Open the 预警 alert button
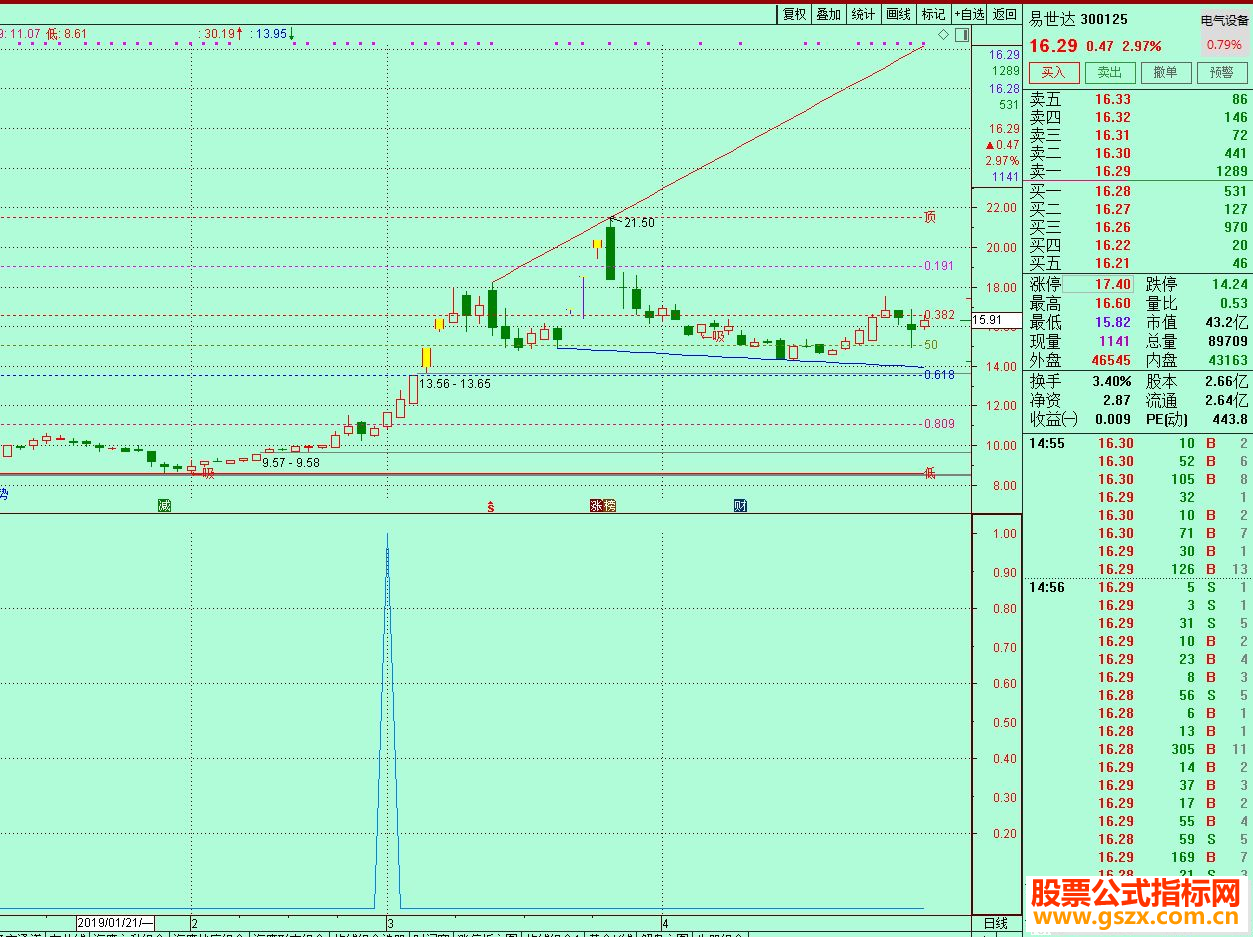The width and height of the screenshot is (1253, 937). point(1222,73)
